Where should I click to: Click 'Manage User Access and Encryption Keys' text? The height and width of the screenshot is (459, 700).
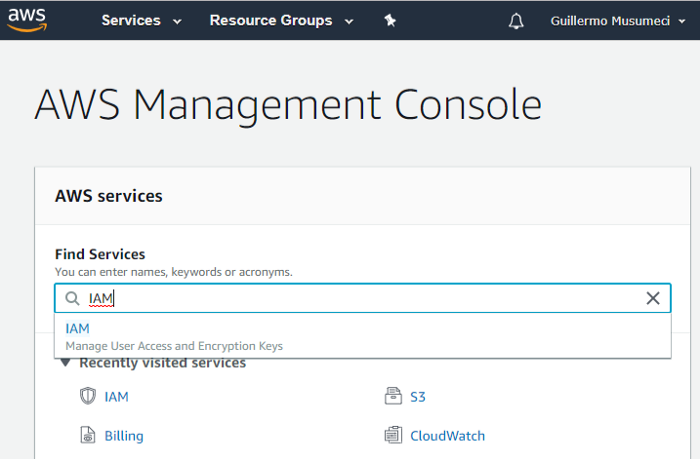pos(174,346)
